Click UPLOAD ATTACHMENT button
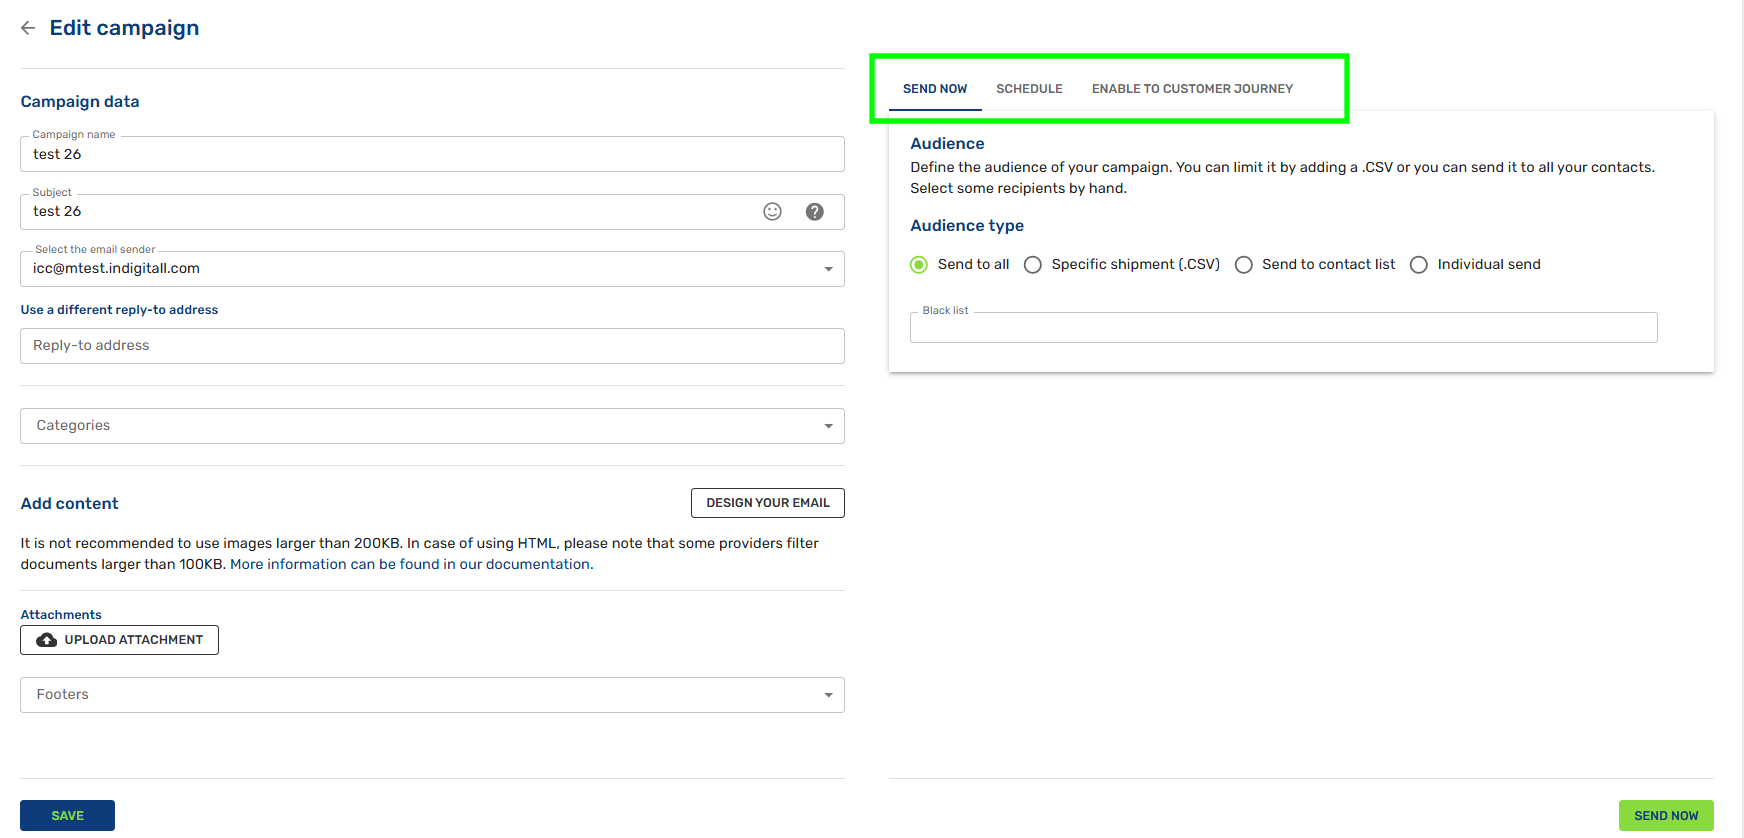 [x=119, y=640]
